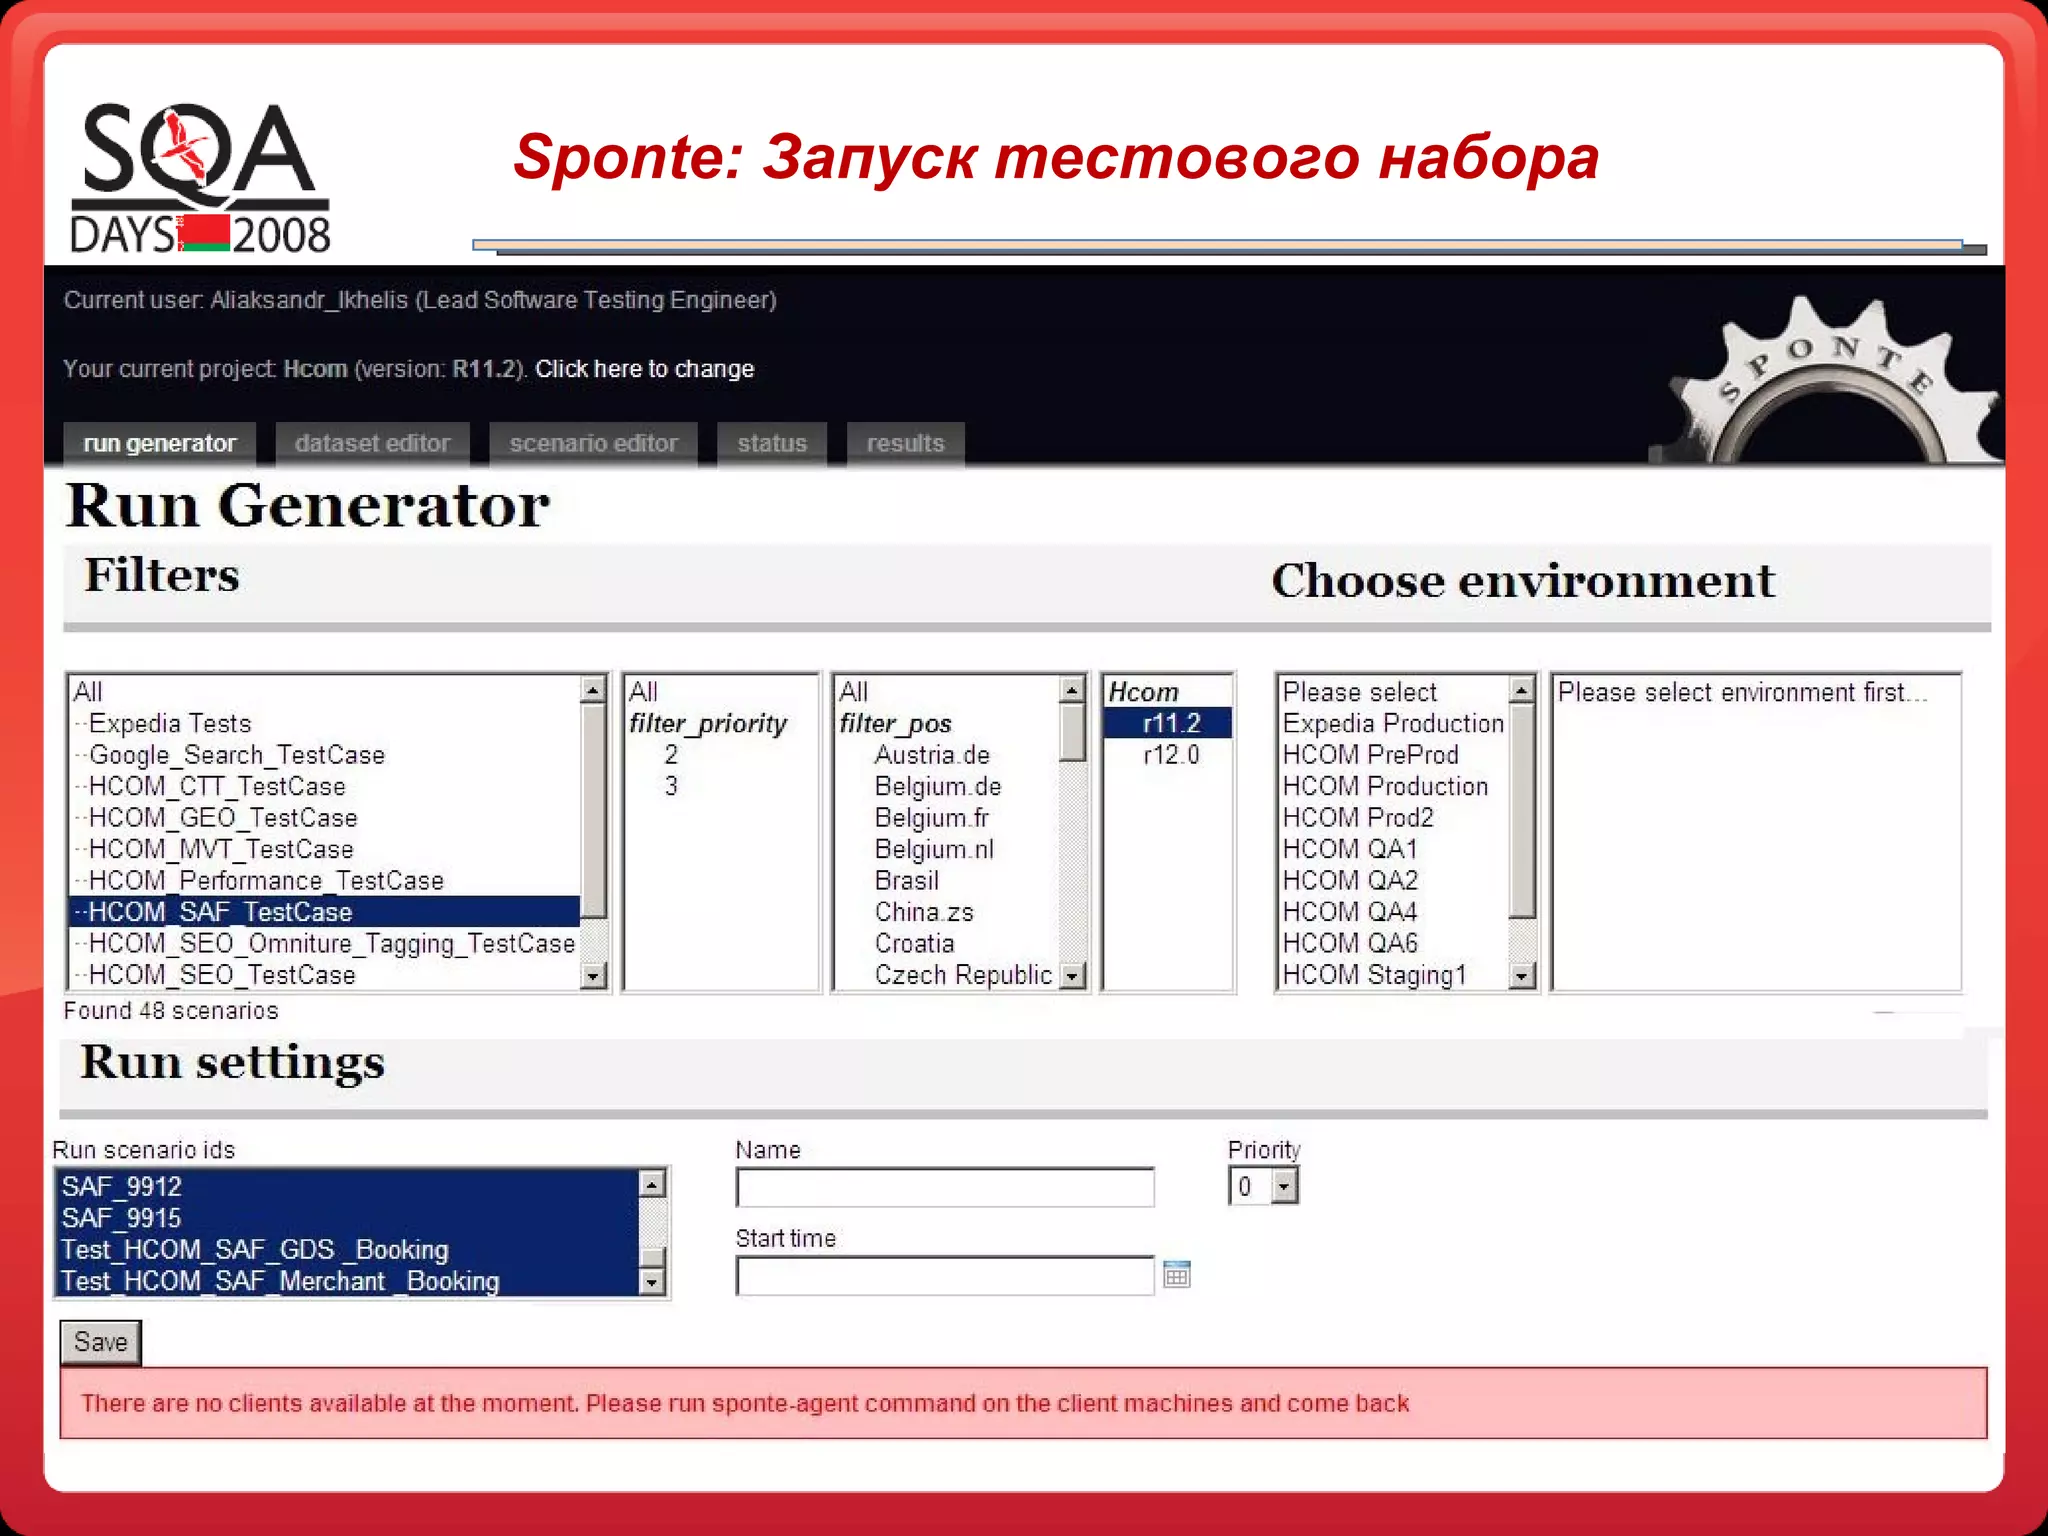This screenshot has width=2048, height=1536.
Task: Choose version r12.0 in Hcom list
Action: 1170,755
